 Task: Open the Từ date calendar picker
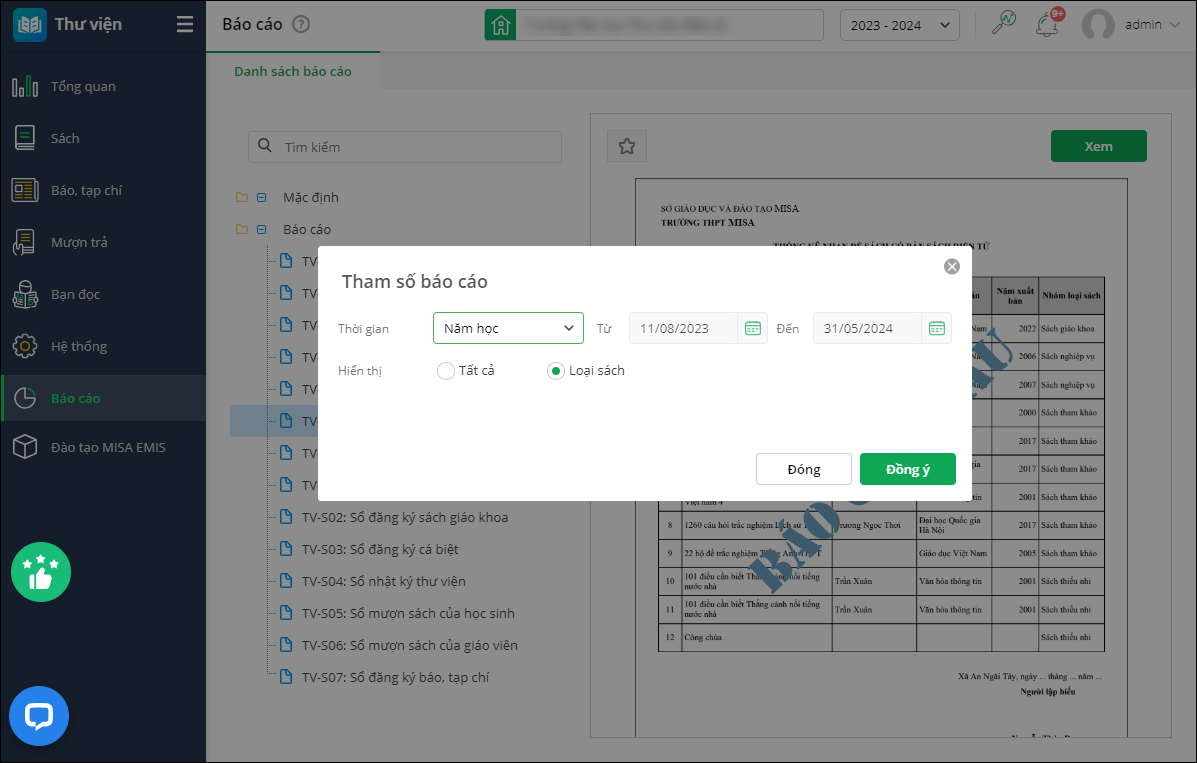(753, 328)
